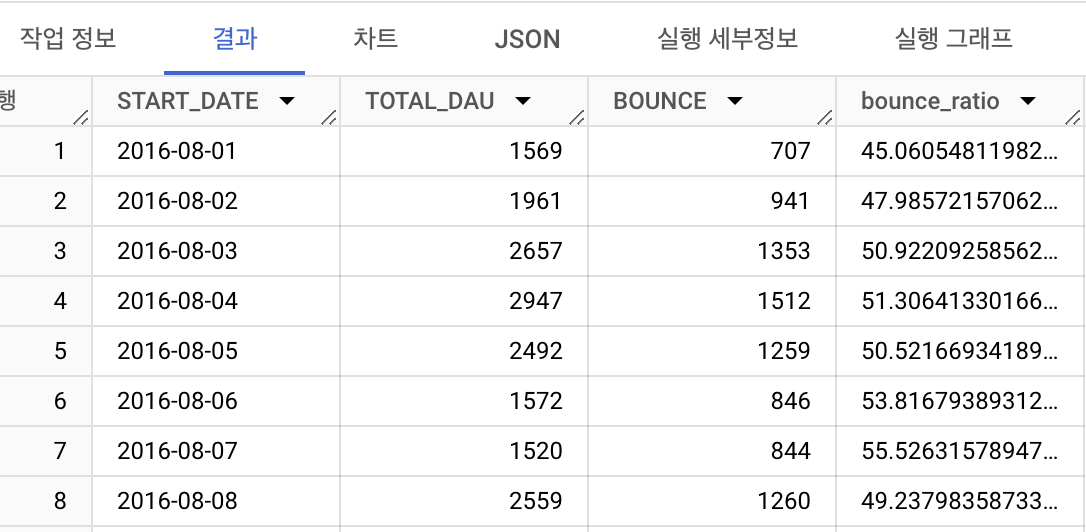Select the BOUNCE value 1512
Screen dimensions: 1086x532
pos(784,301)
